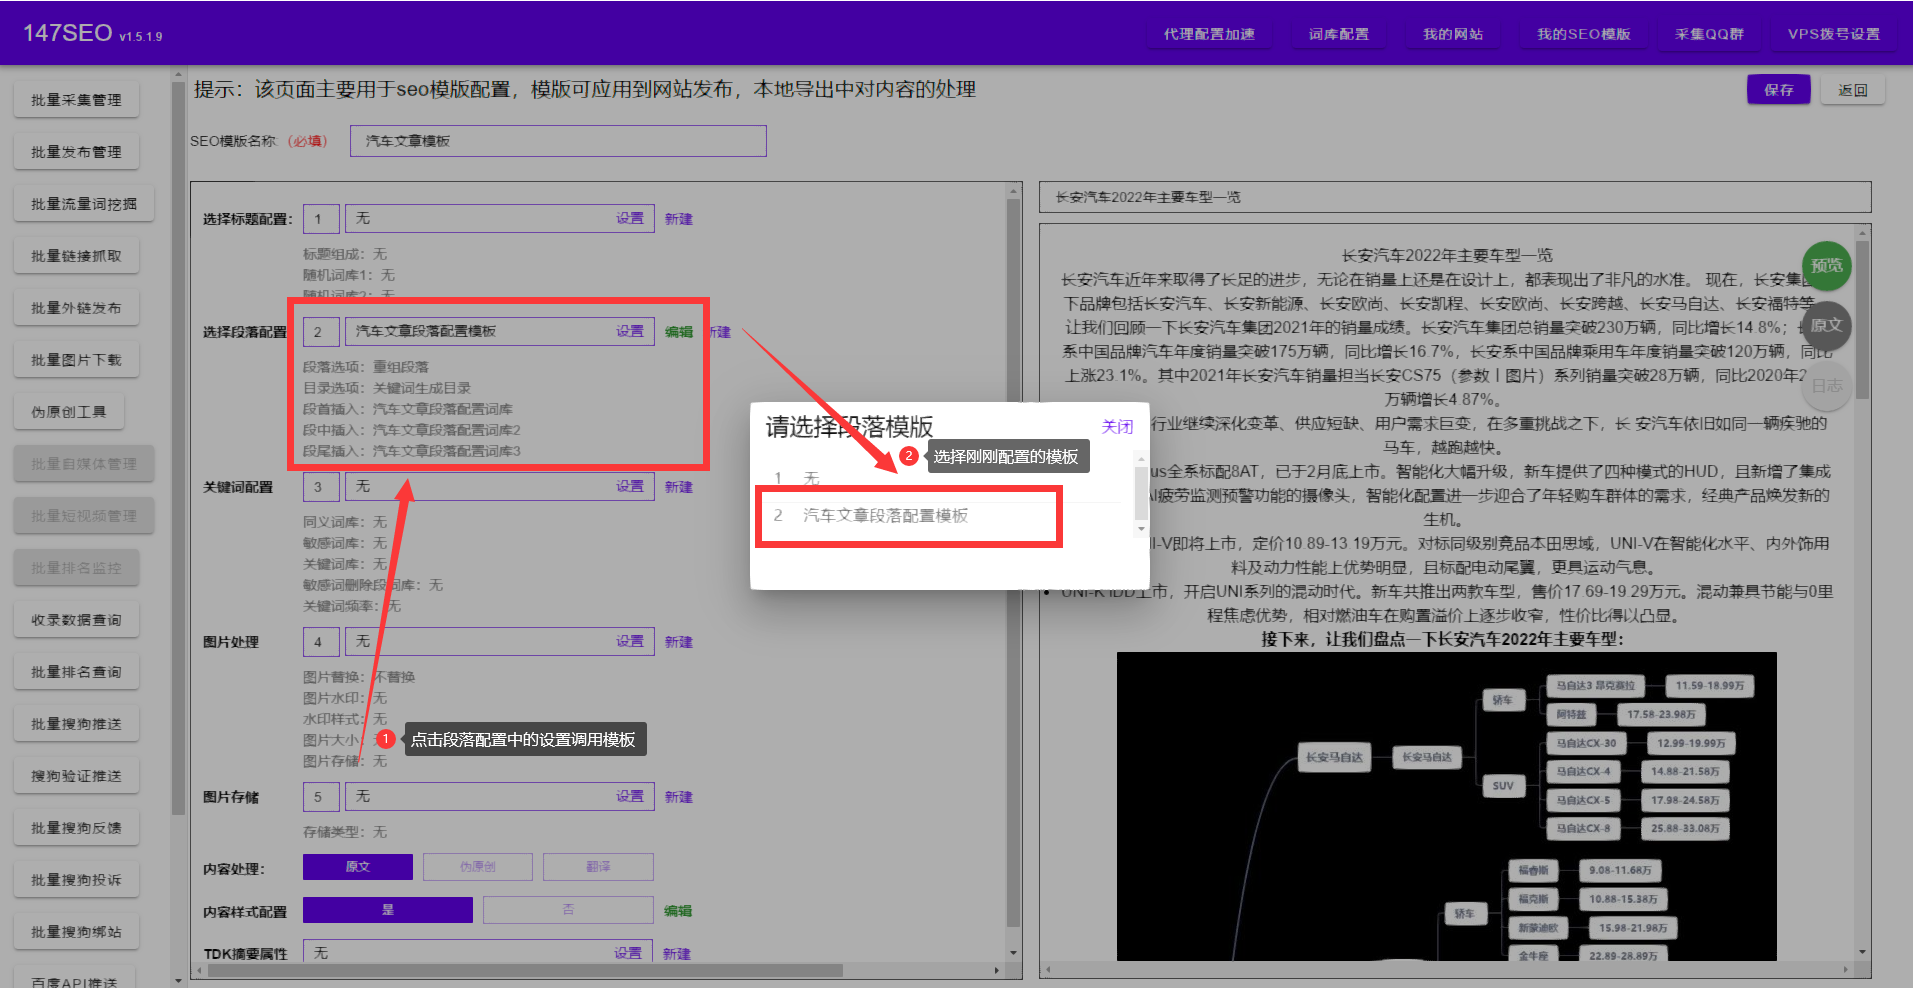Click the 图片处理 dropdown field showing 无
This screenshot has width=1913, height=988.
click(500, 641)
